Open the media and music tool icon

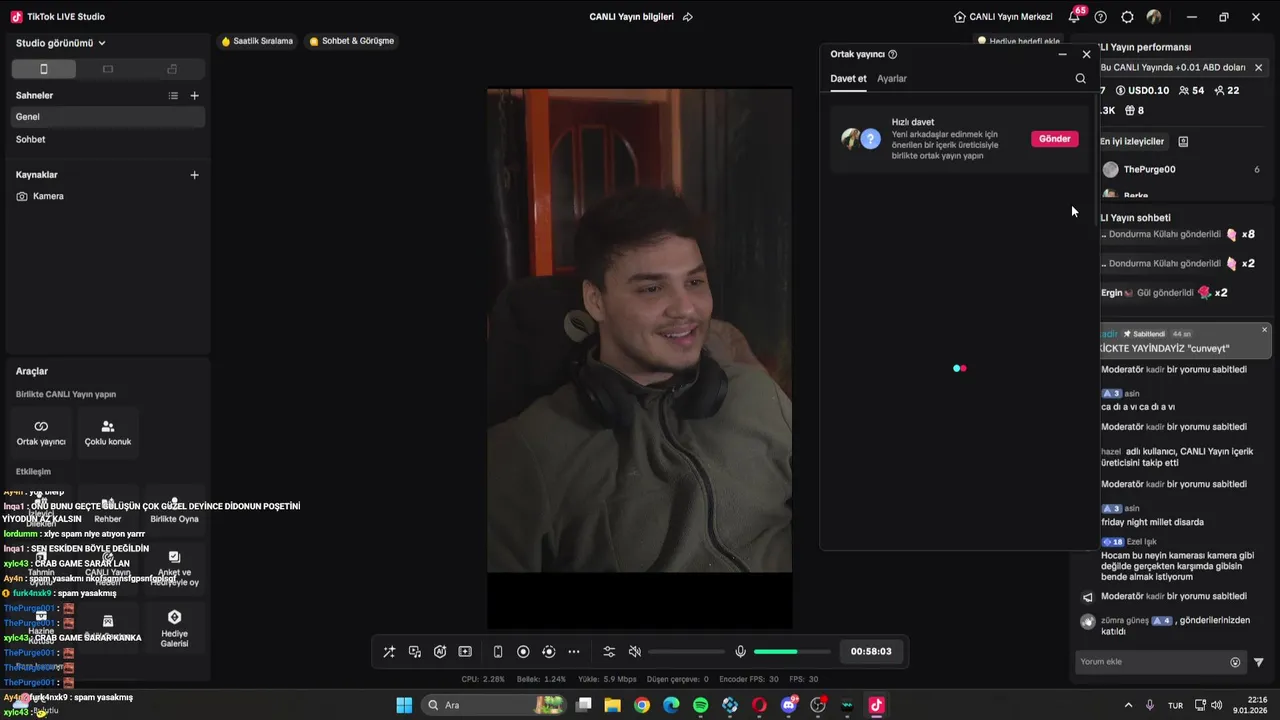415,652
